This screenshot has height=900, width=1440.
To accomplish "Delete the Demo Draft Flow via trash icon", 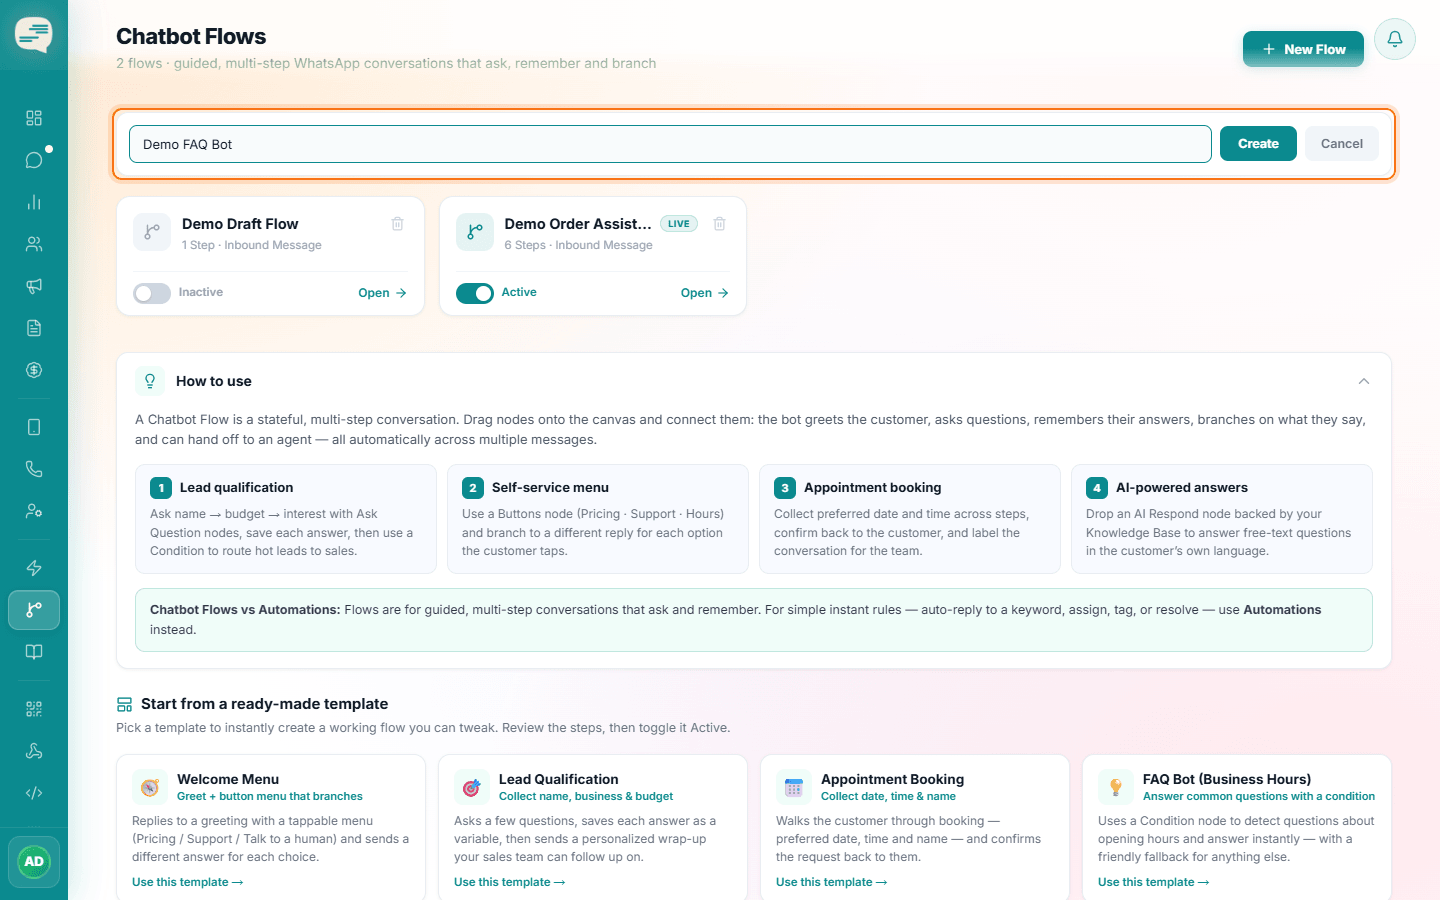I will pyautogui.click(x=397, y=224).
